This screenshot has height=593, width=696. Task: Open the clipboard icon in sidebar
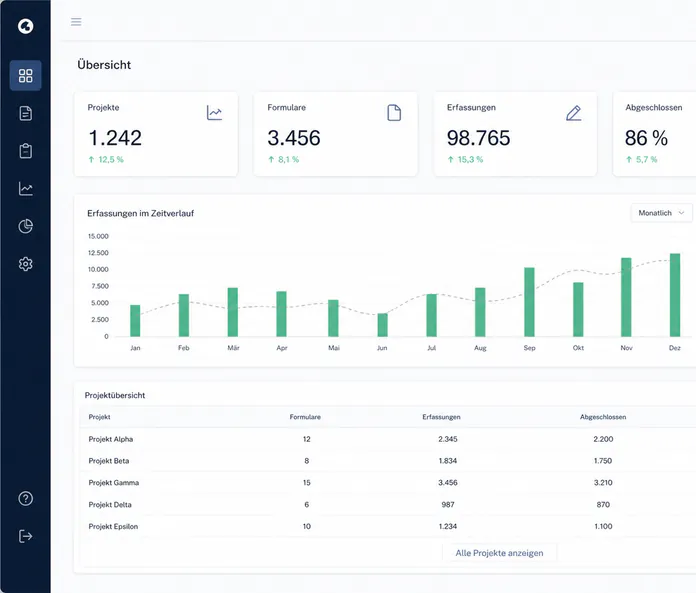25,151
